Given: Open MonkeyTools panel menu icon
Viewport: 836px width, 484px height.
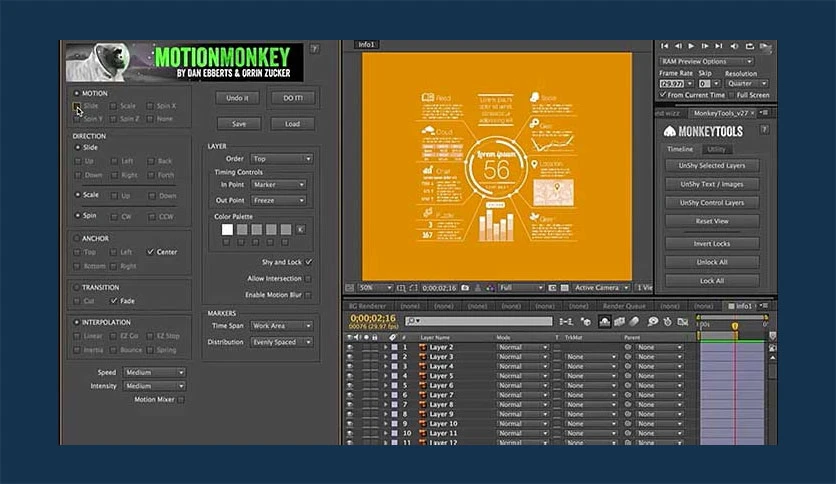Looking at the screenshot, I should pos(763,113).
